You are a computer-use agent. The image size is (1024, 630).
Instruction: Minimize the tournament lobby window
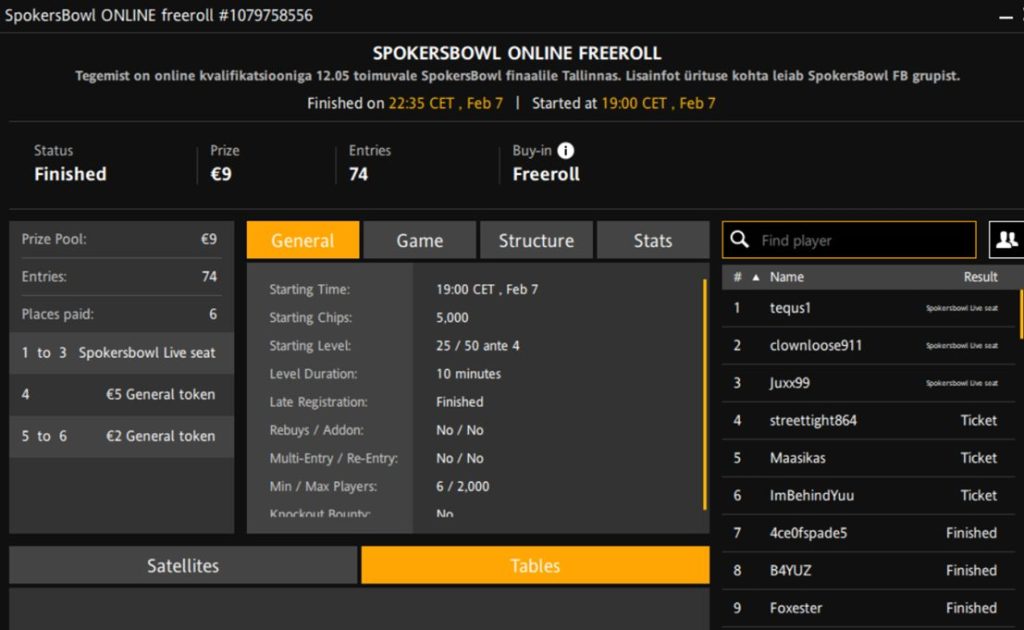[x=1005, y=17]
